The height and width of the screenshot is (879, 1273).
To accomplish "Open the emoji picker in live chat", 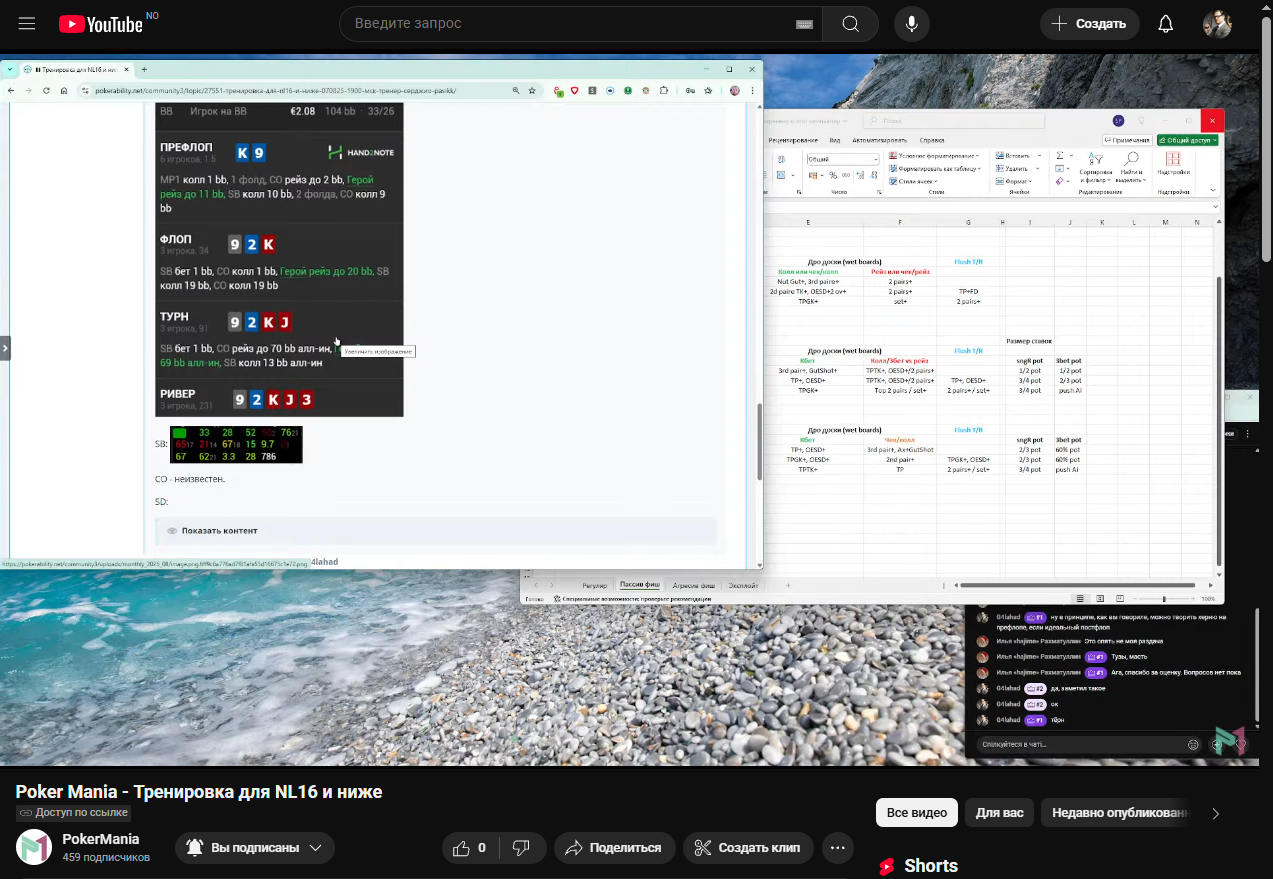I will pos(1193,745).
